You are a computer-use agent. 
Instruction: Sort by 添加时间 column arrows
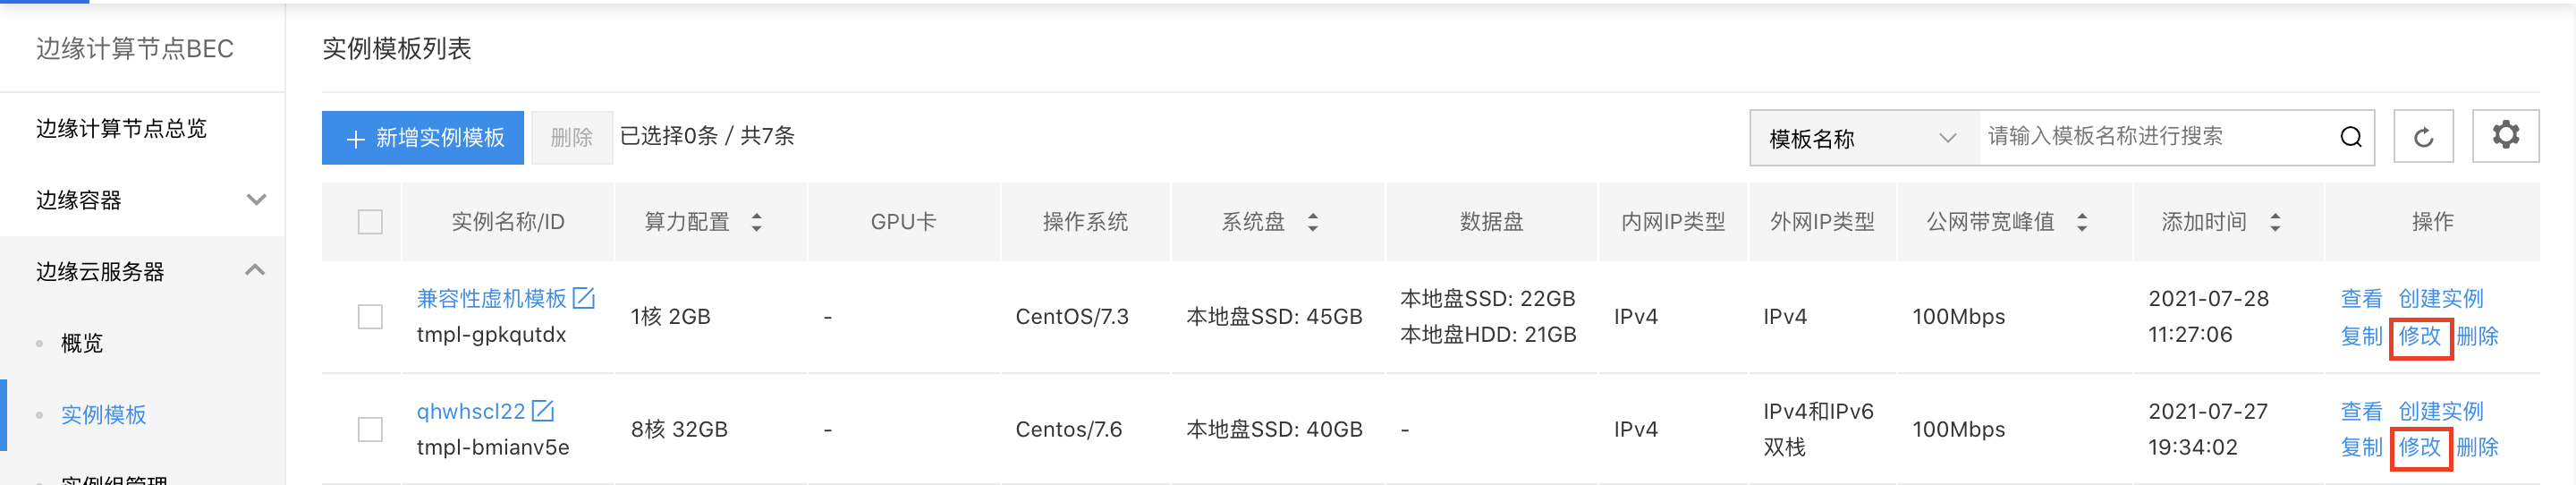pyautogui.click(x=2275, y=222)
